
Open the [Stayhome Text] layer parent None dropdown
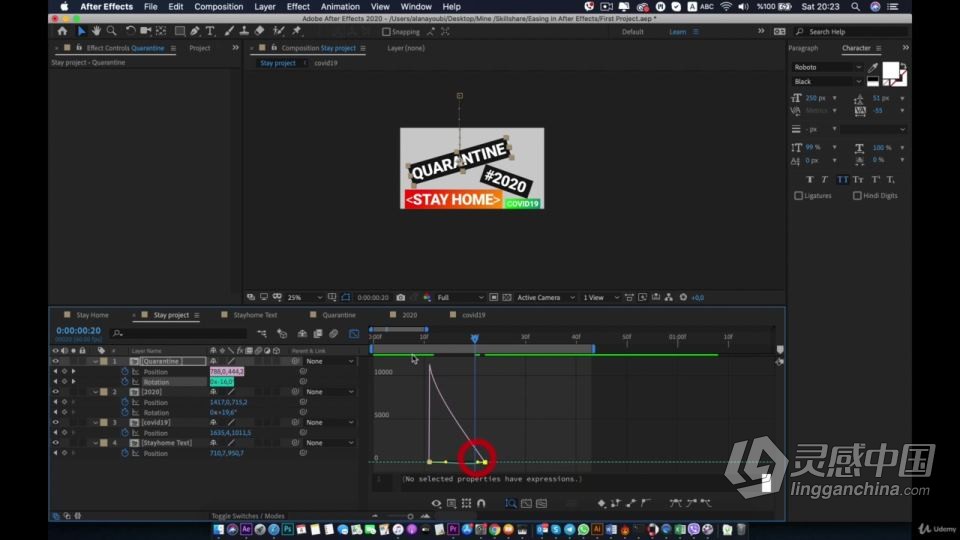click(x=330, y=443)
